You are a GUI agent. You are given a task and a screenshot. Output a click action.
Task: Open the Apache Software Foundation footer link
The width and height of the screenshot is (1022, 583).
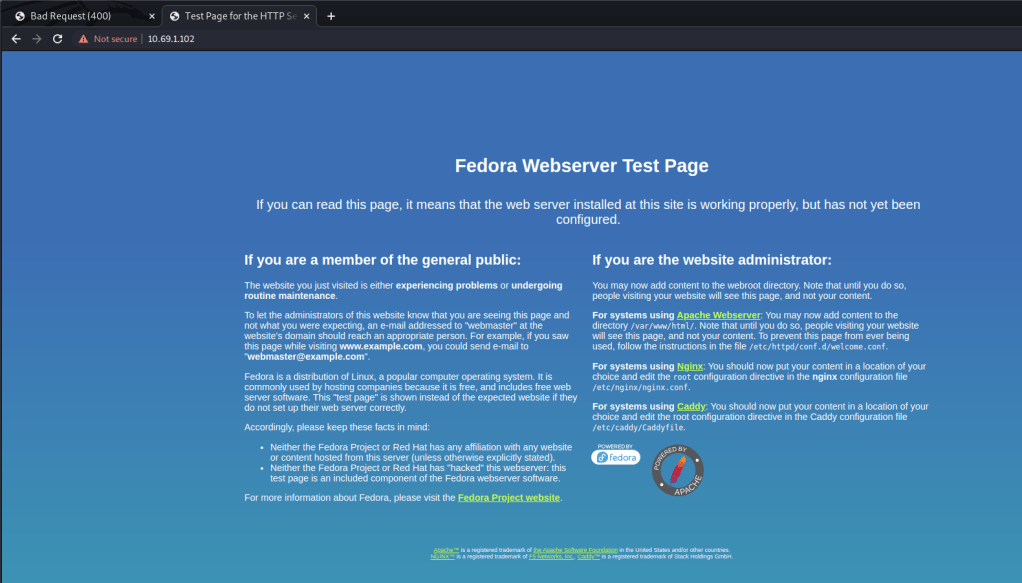575,550
